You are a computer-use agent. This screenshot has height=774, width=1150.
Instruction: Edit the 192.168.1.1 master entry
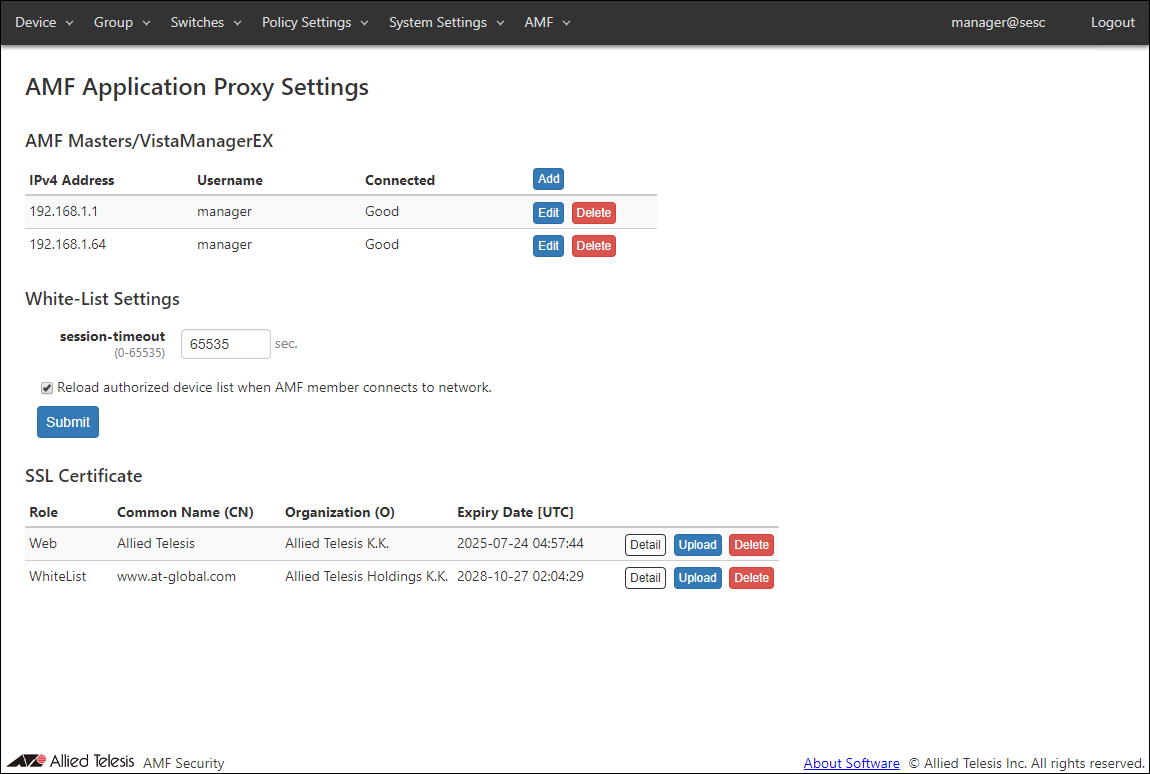(548, 213)
